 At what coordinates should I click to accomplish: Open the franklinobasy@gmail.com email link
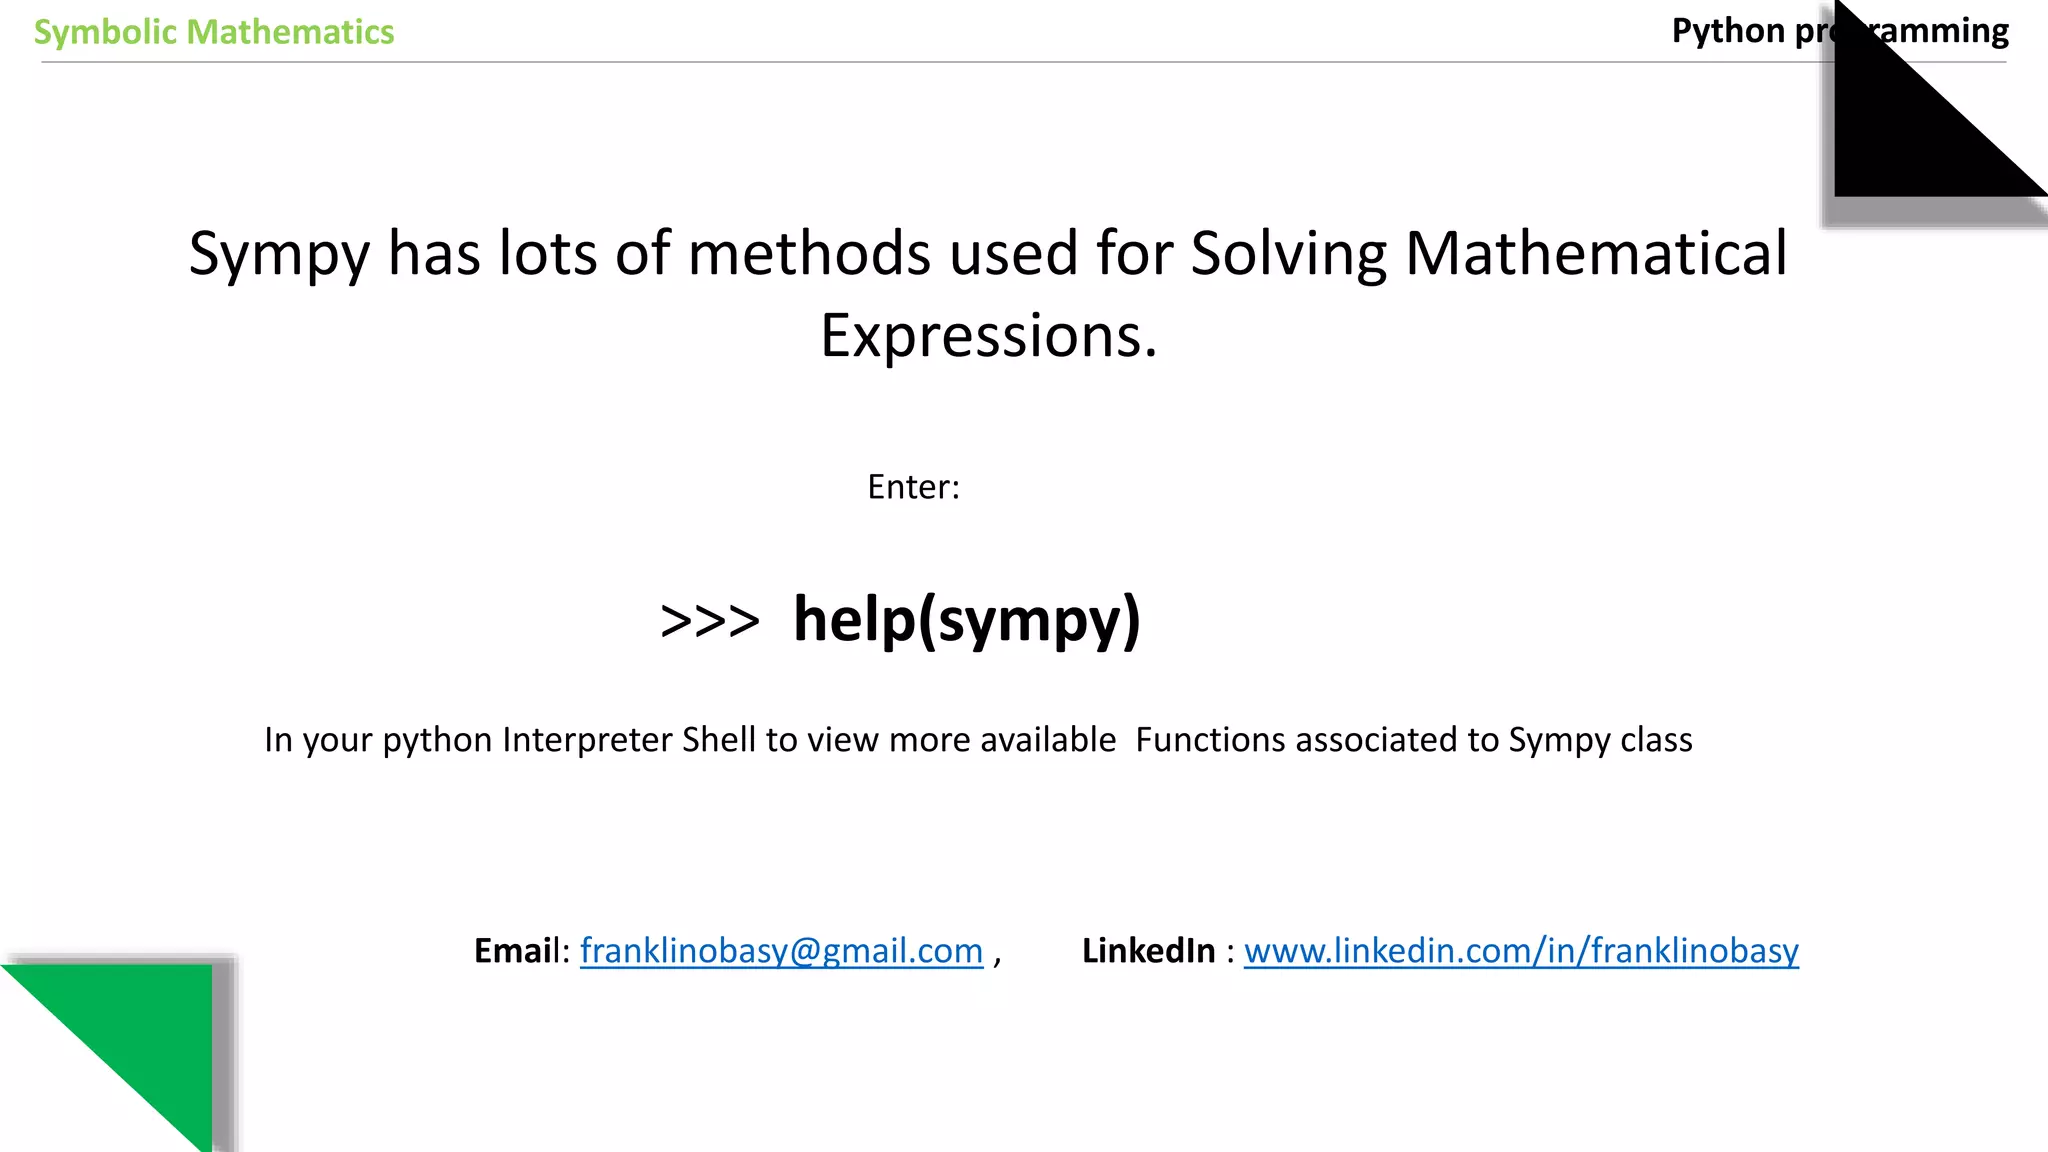tap(781, 951)
